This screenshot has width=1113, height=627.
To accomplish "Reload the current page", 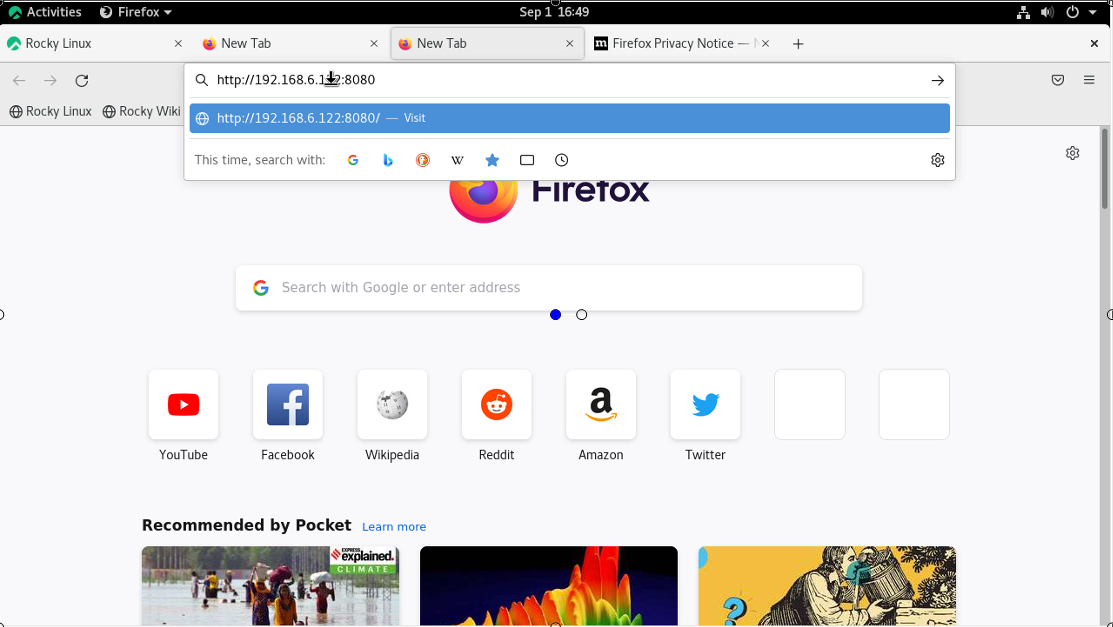I will [82, 80].
